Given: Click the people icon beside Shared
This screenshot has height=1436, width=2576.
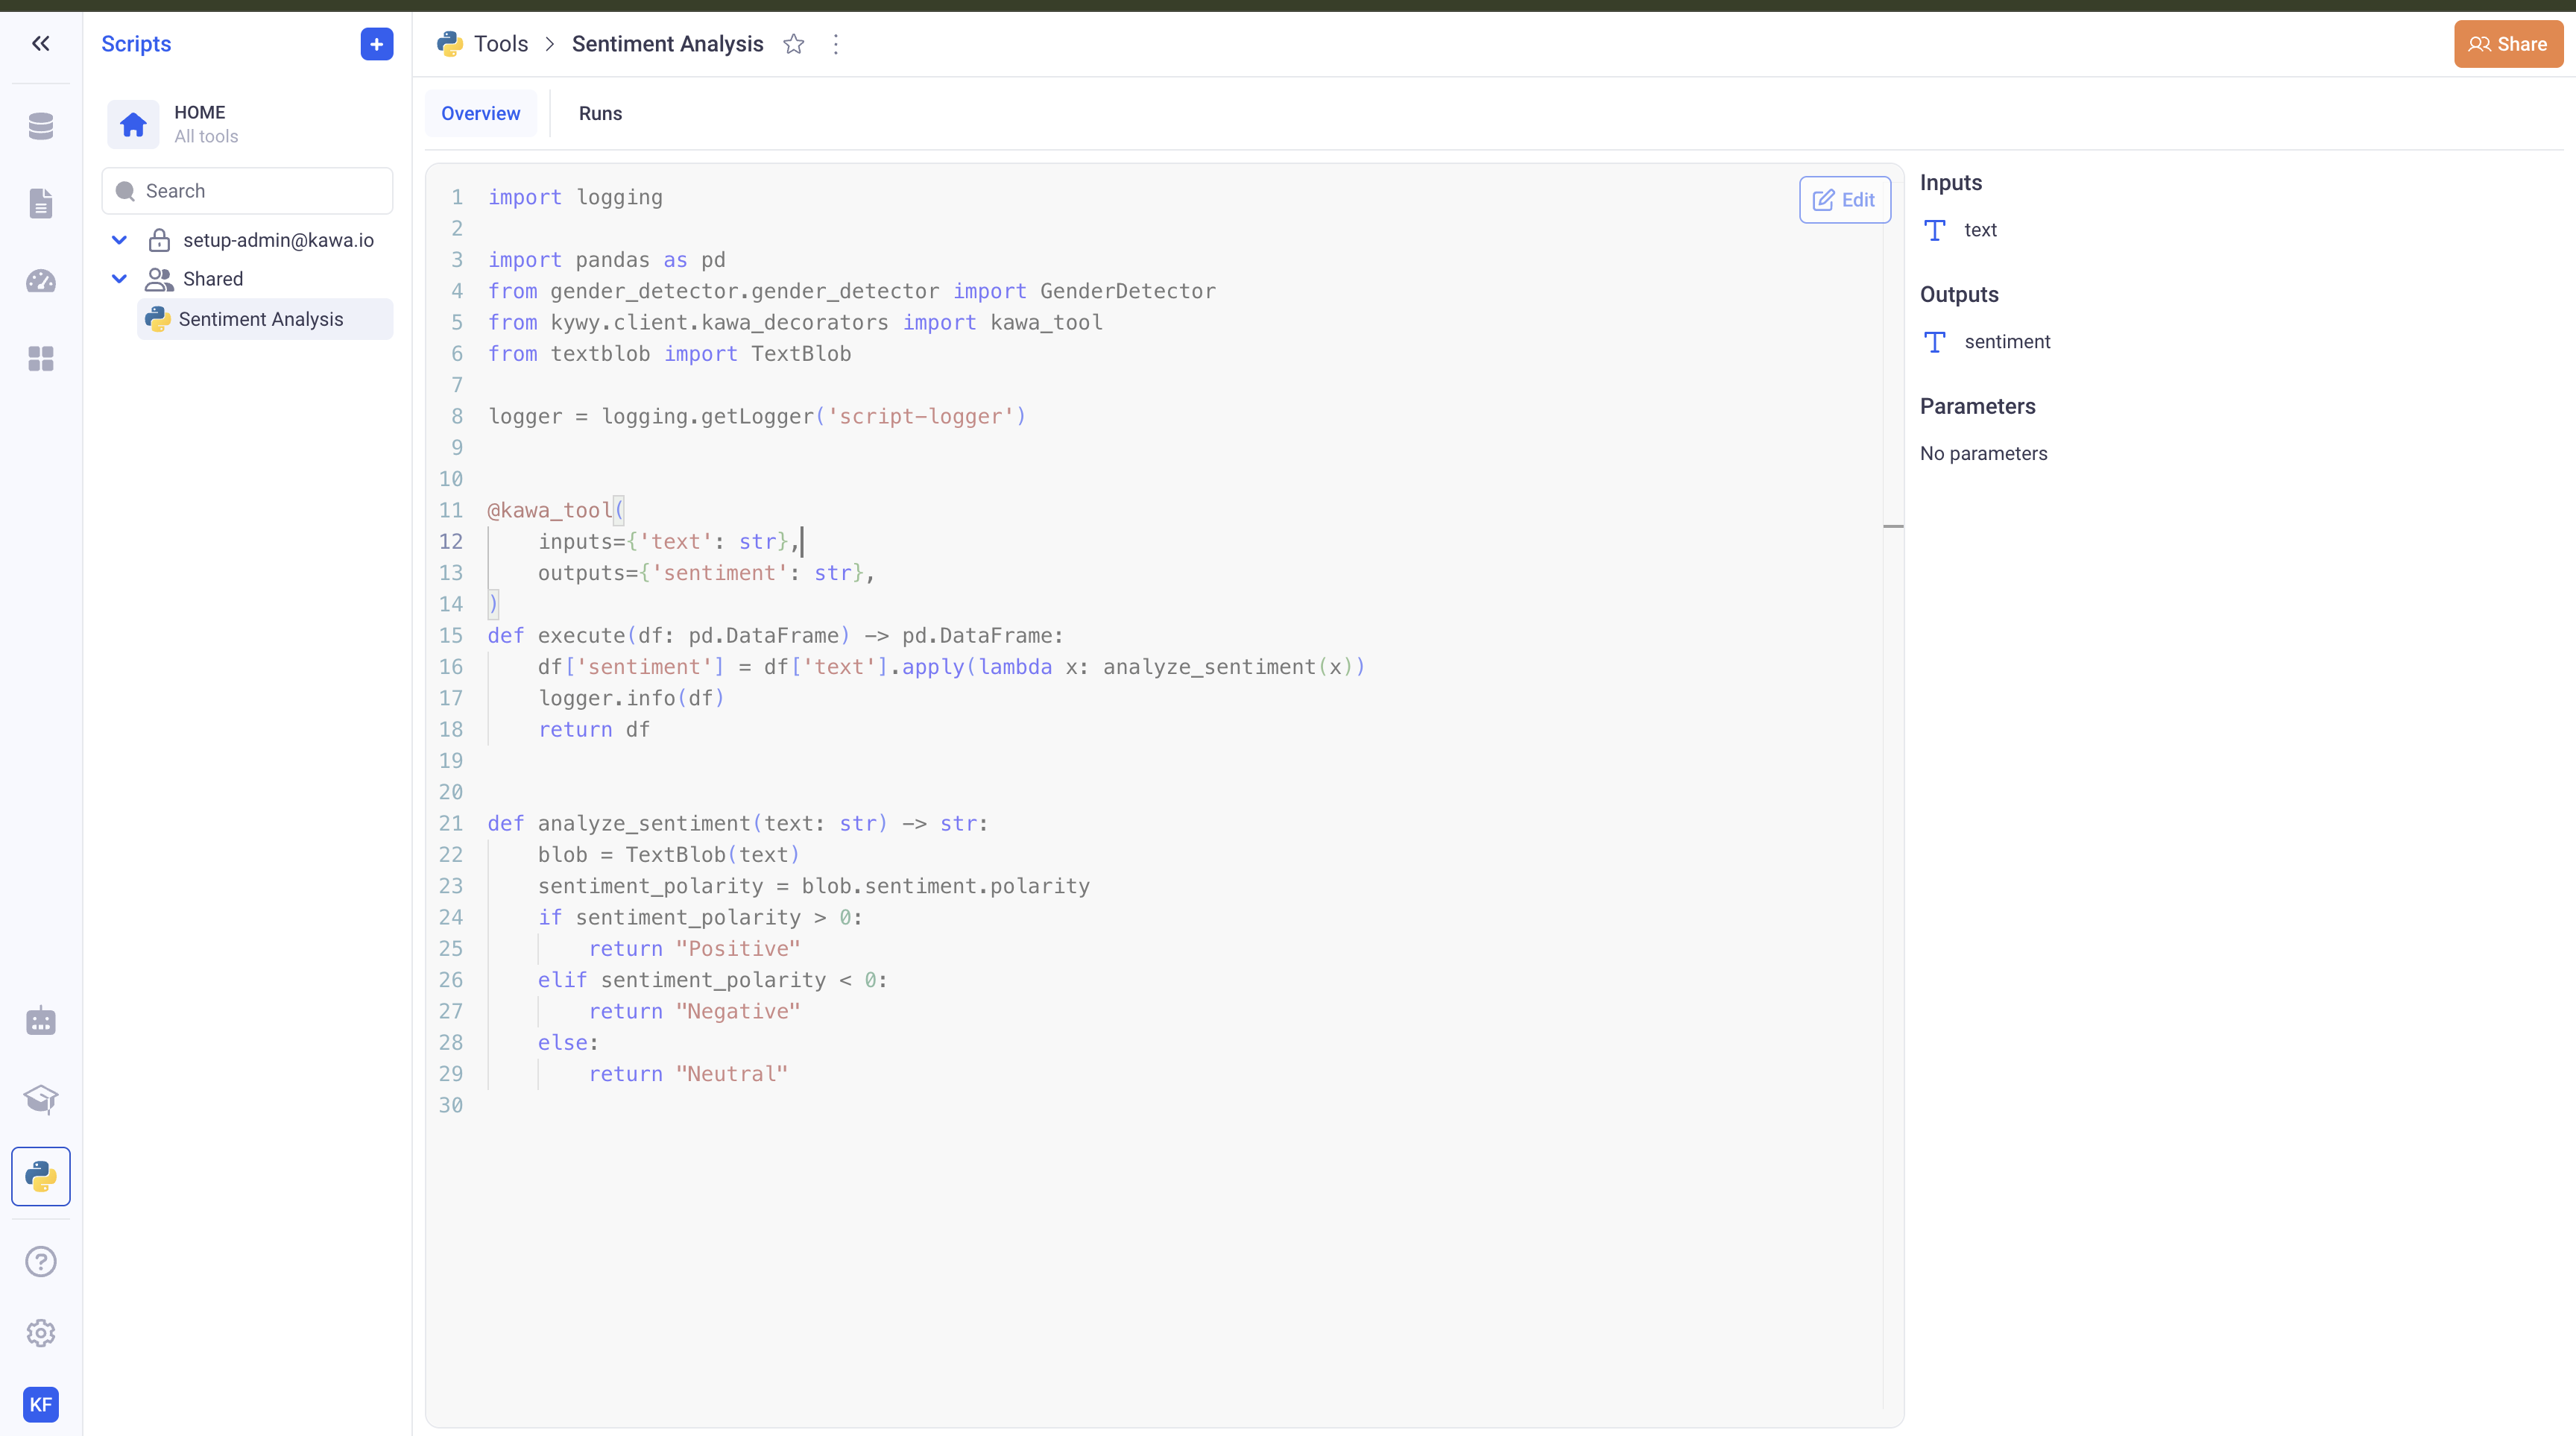Looking at the screenshot, I should click(159, 279).
